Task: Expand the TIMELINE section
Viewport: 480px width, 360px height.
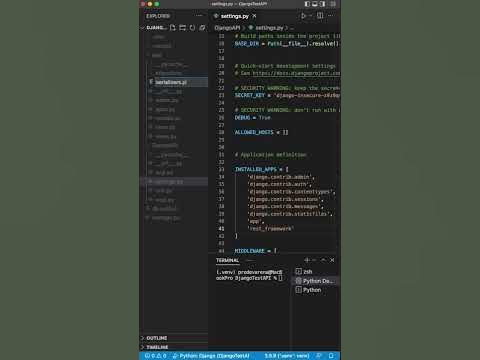Action: click(157, 347)
